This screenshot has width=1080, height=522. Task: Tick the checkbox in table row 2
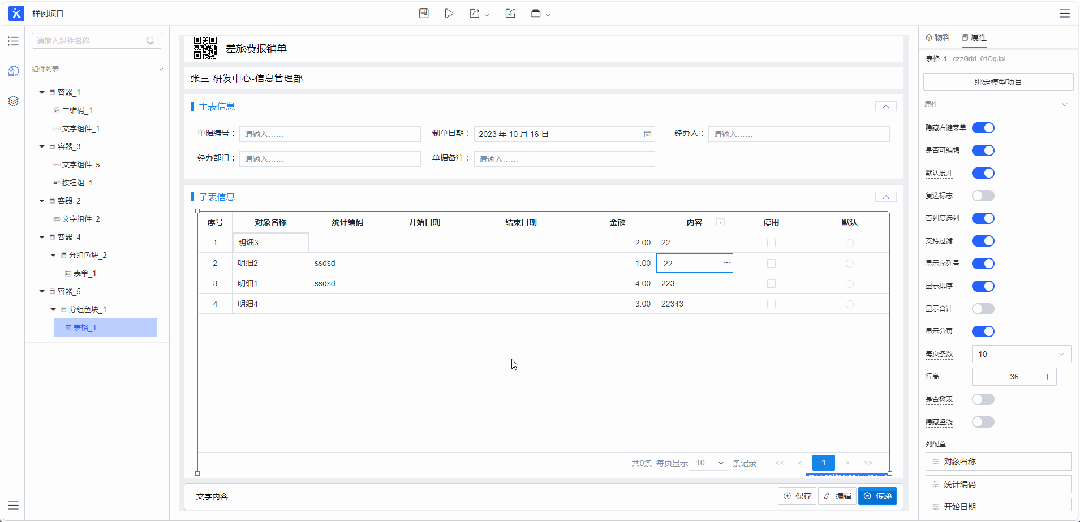pyautogui.click(x=770, y=263)
